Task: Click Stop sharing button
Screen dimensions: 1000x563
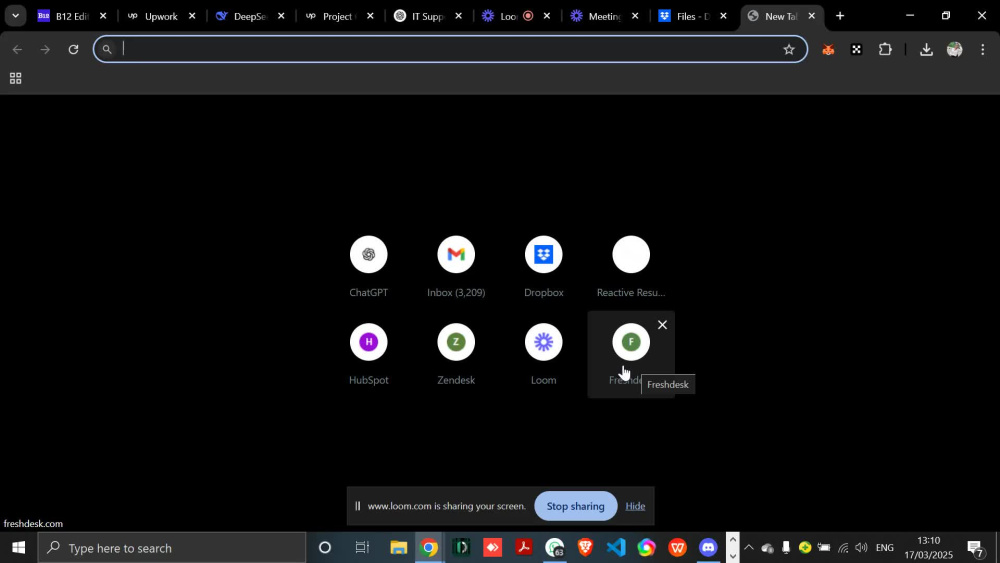Action: click(575, 506)
